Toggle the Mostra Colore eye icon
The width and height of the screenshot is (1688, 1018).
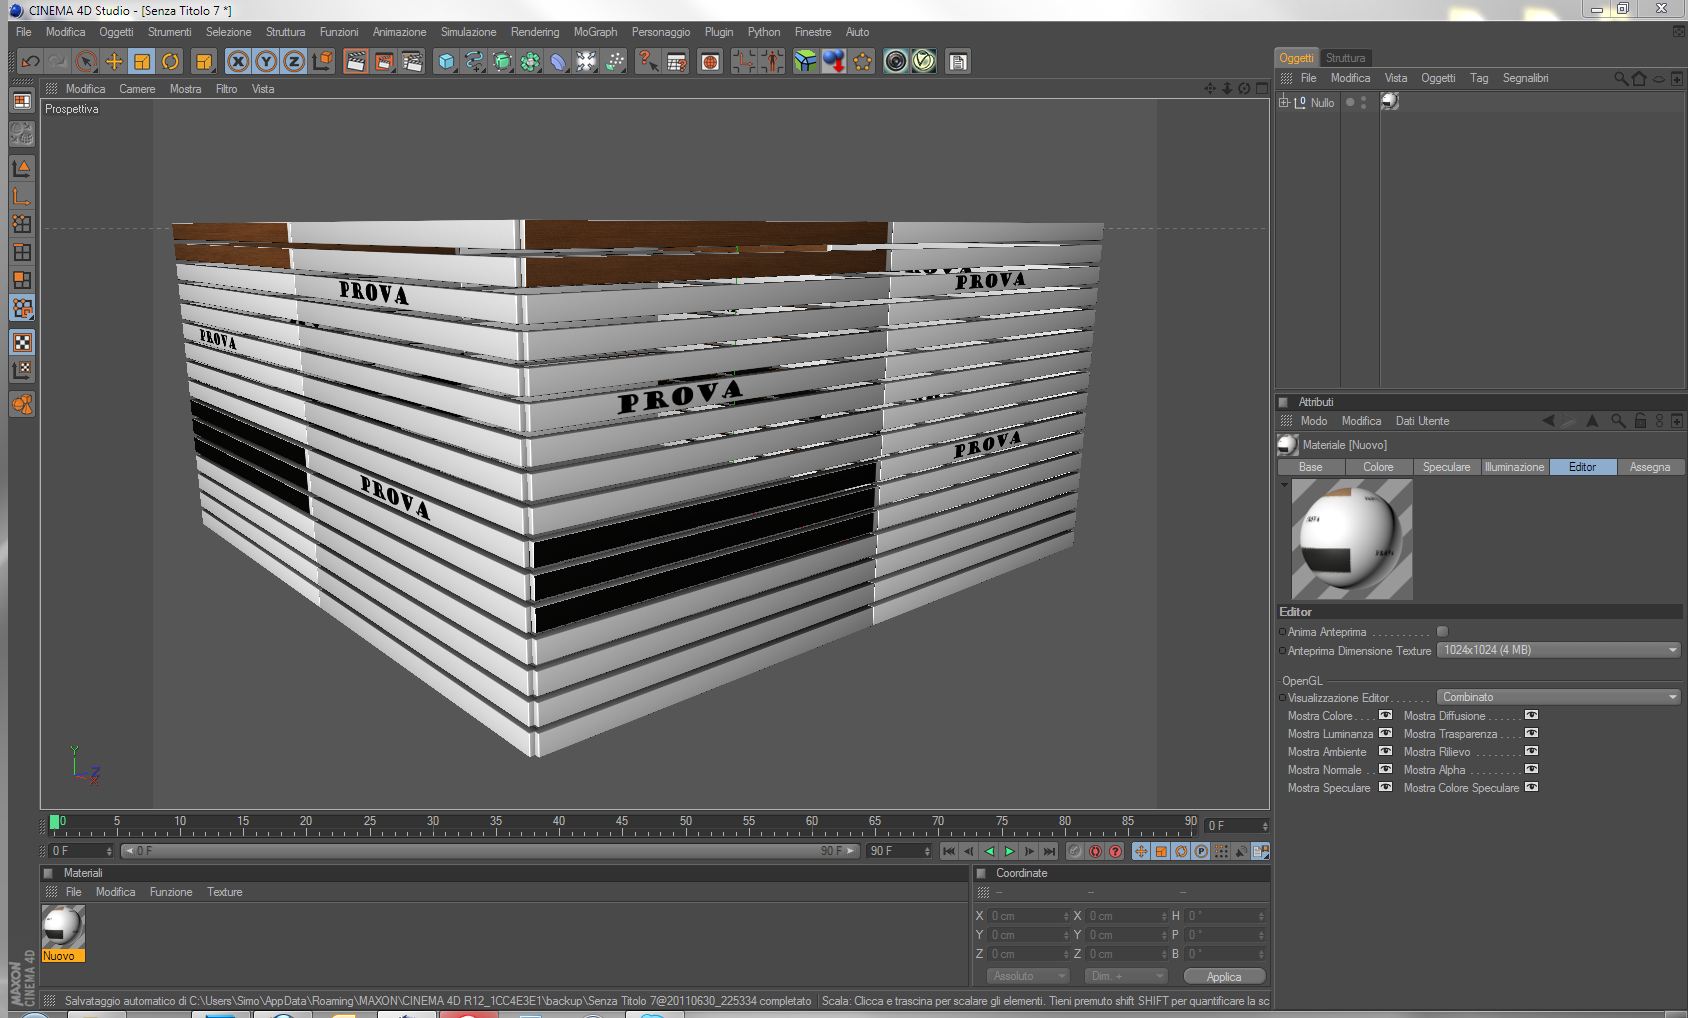1385,716
